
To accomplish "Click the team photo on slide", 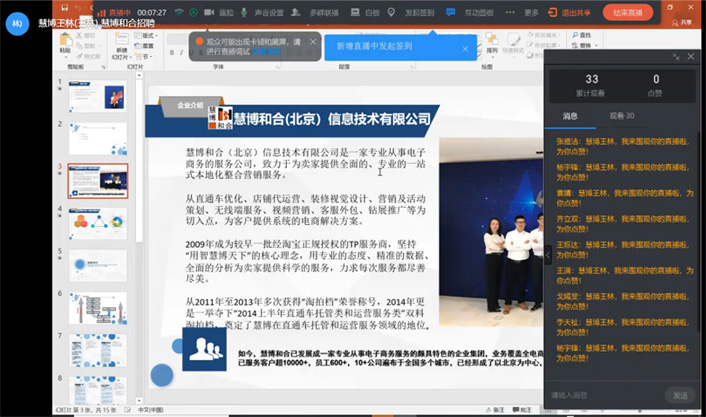I will point(491,232).
